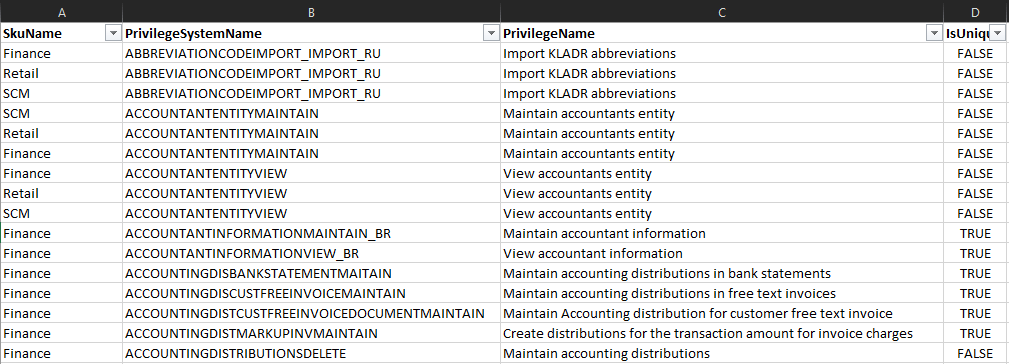Click 'Maintain accounting distributions in free text invoices'
This screenshot has height=364, width=1009.
721,293
